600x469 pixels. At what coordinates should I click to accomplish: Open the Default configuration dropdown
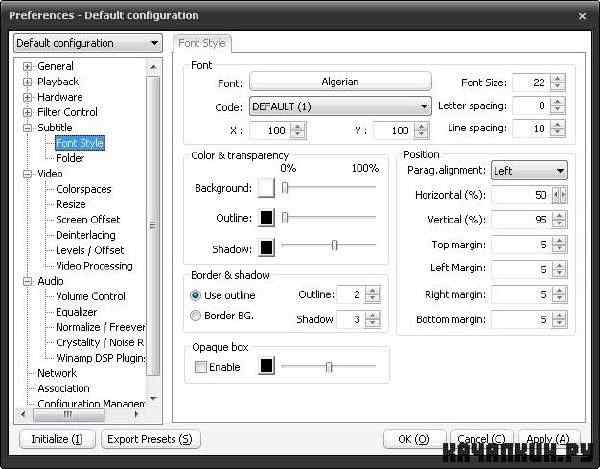coord(88,43)
